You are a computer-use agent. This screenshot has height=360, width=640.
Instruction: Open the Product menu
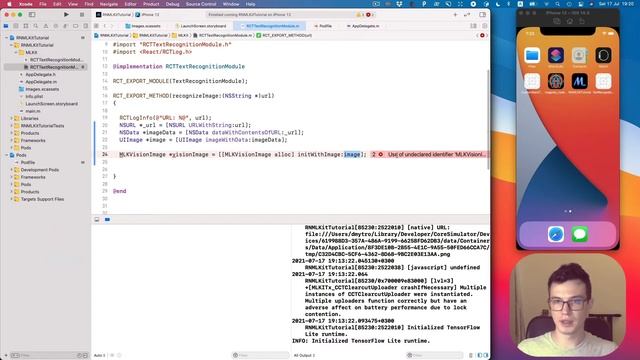(151, 4)
